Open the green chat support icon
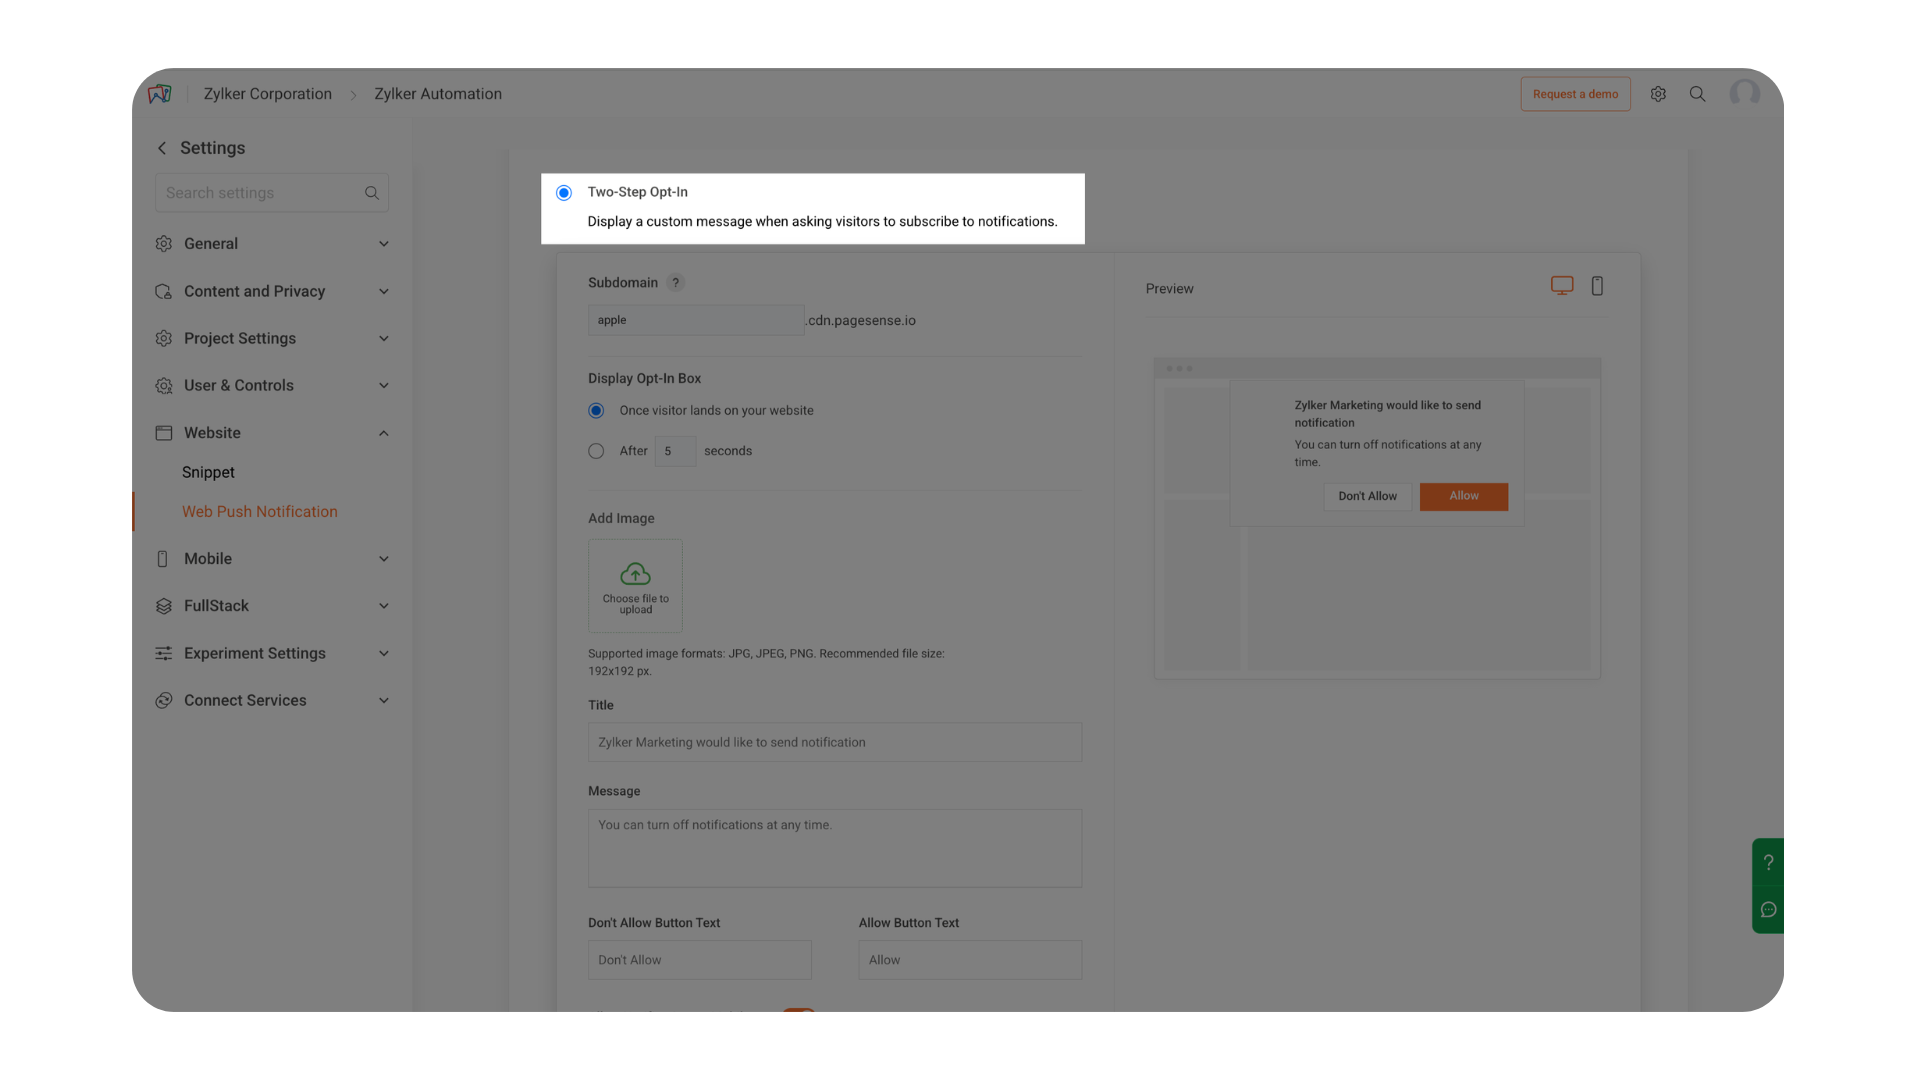Screen dimensions: 1920x1080 point(1768,910)
